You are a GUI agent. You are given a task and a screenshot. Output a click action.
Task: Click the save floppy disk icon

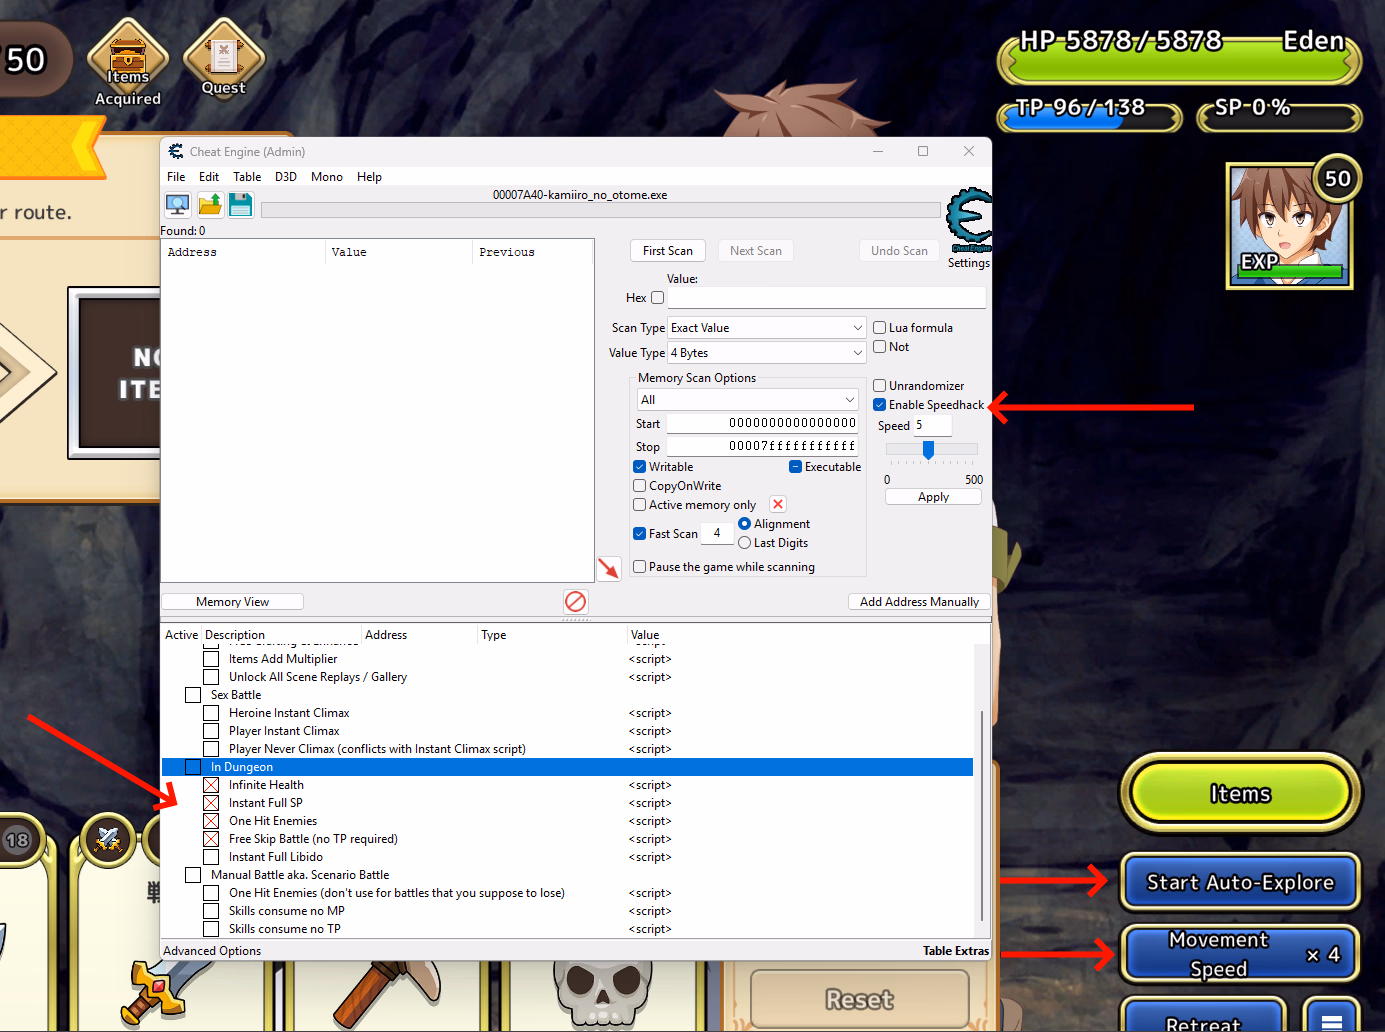pyautogui.click(x=240, y=205)
